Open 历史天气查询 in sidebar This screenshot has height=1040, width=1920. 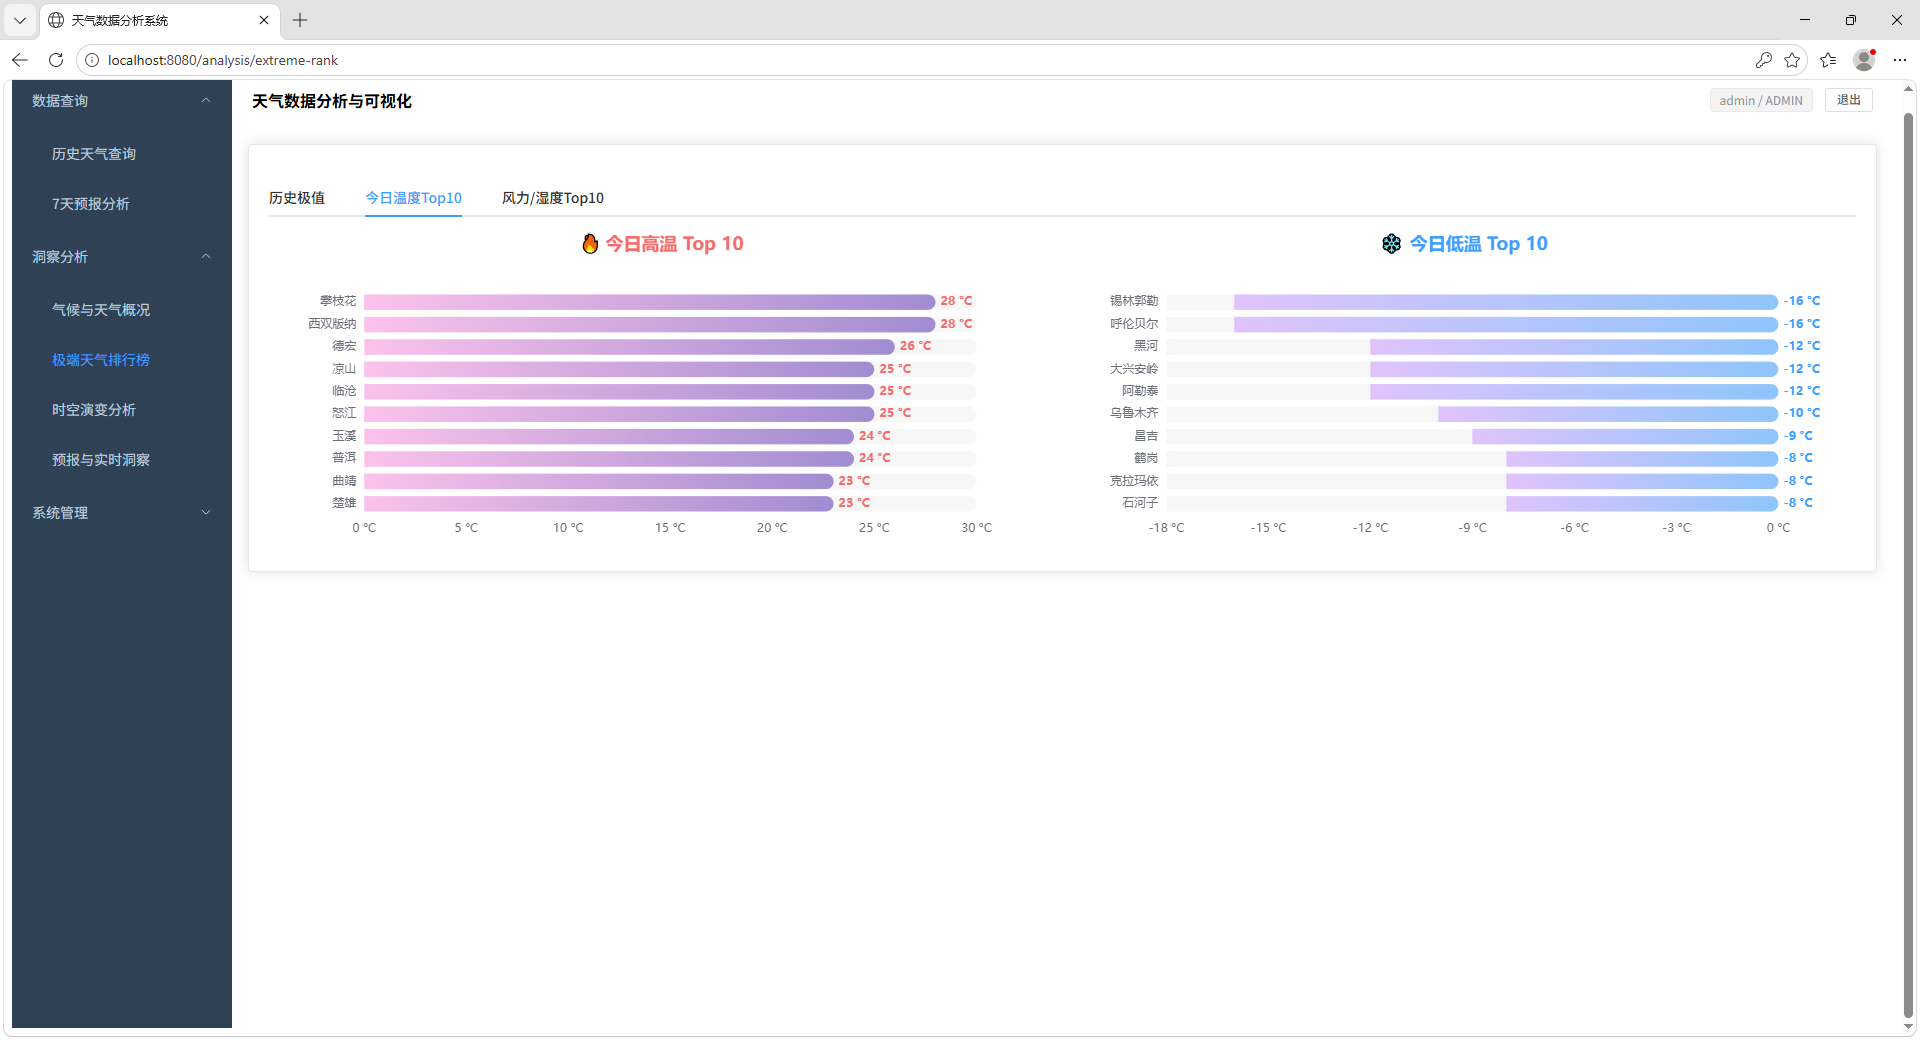[94, 154]
